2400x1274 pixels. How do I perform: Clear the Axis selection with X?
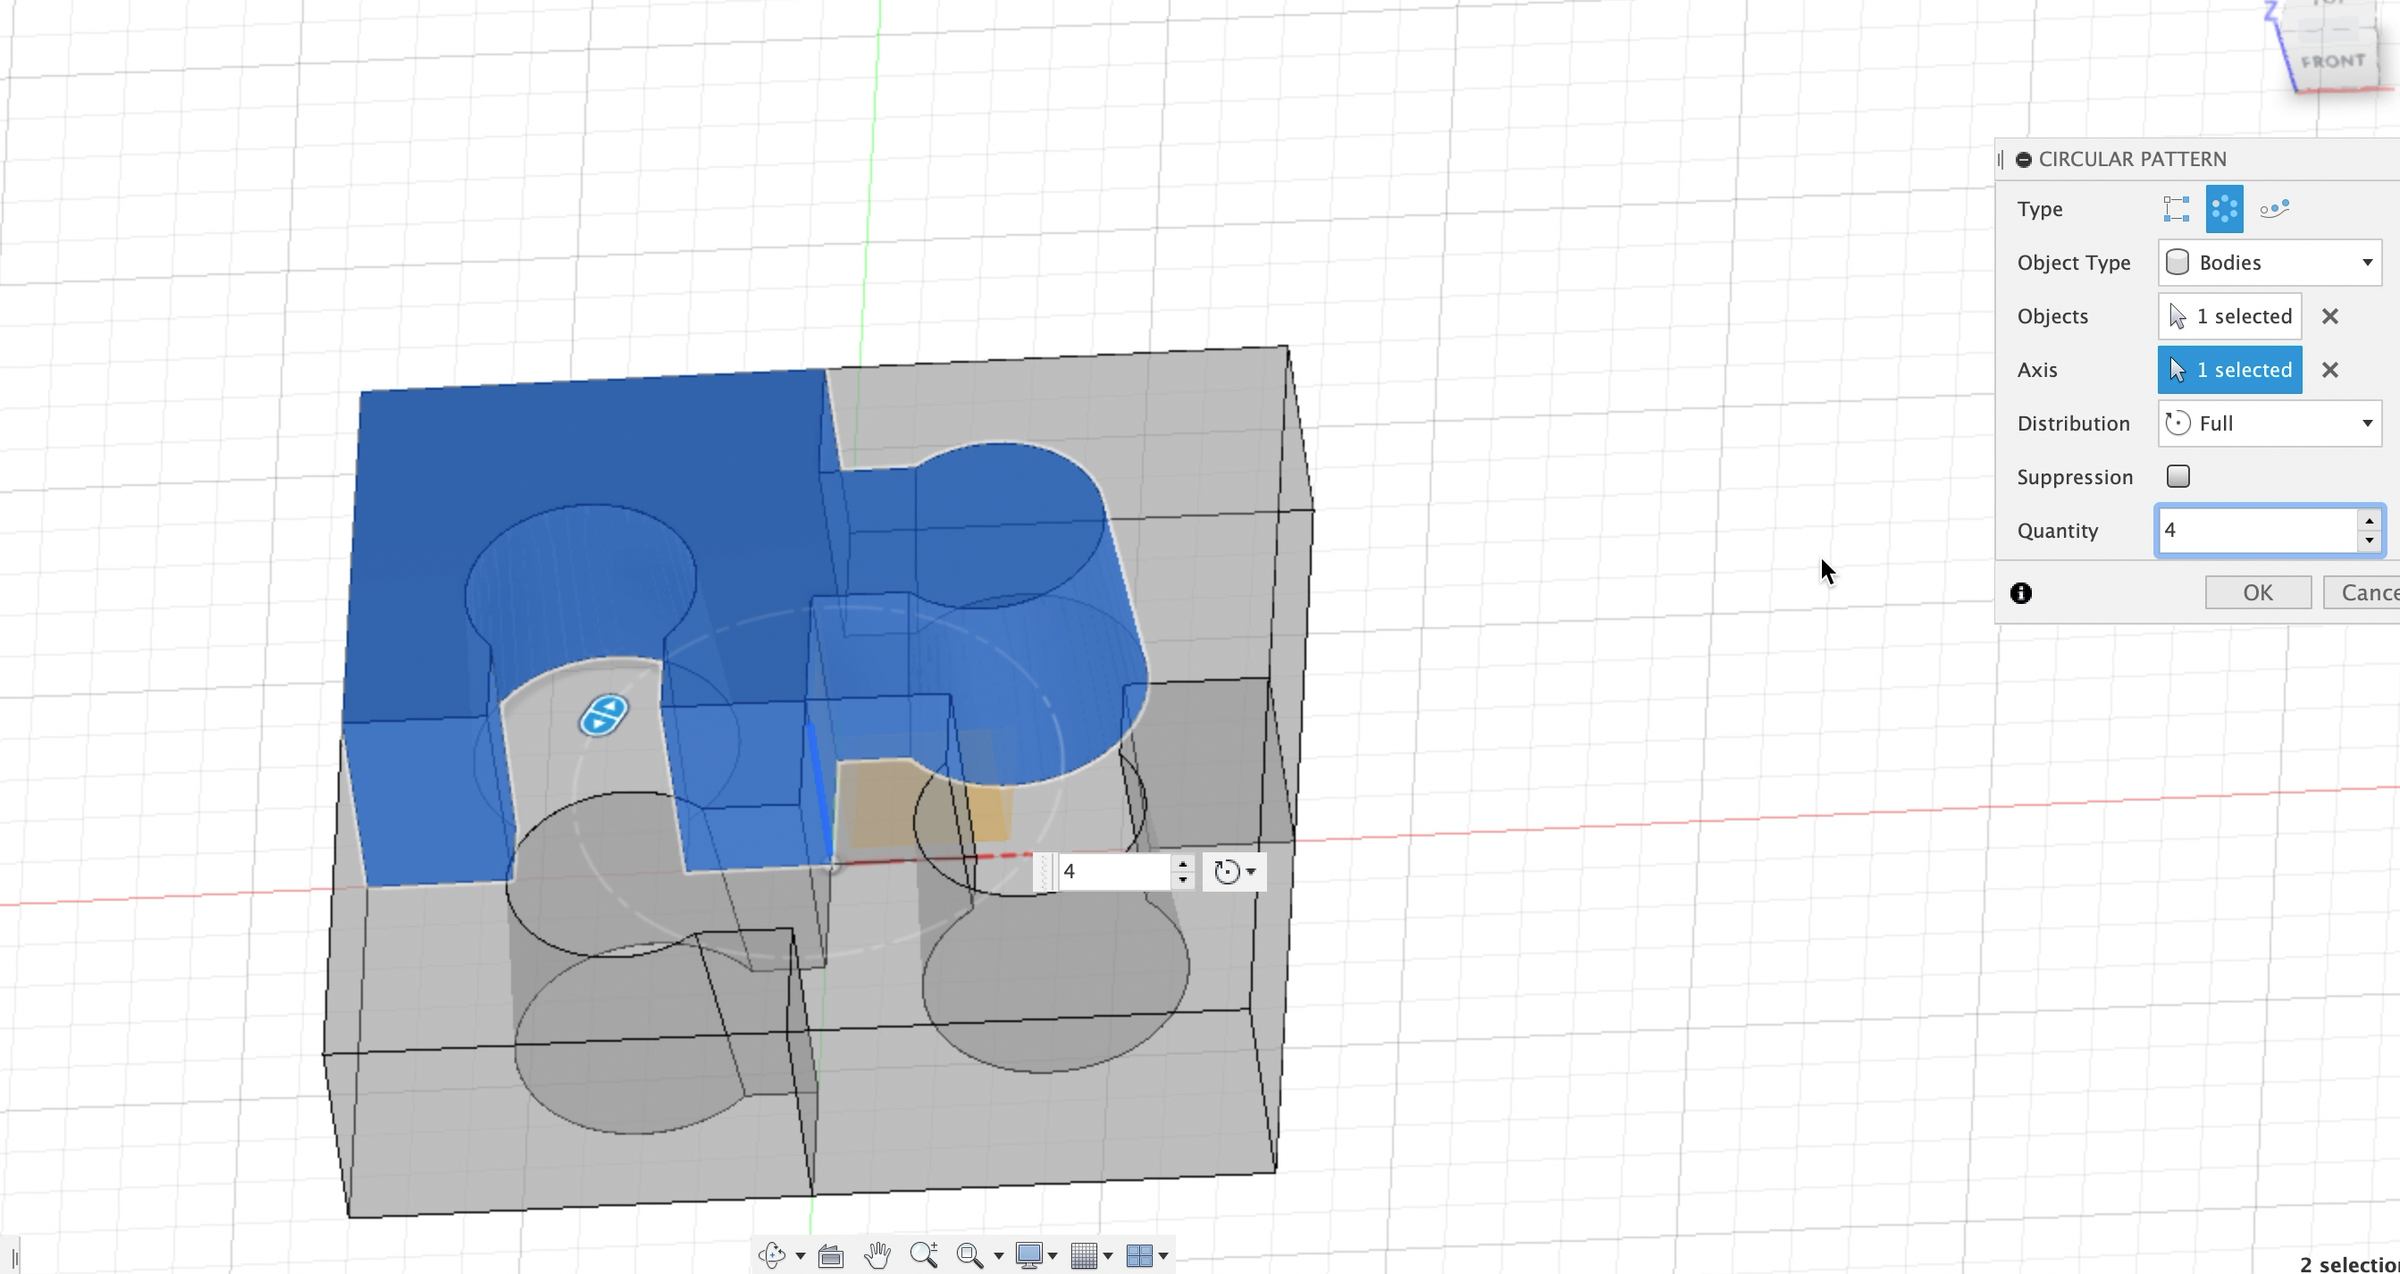(2330, 370)
